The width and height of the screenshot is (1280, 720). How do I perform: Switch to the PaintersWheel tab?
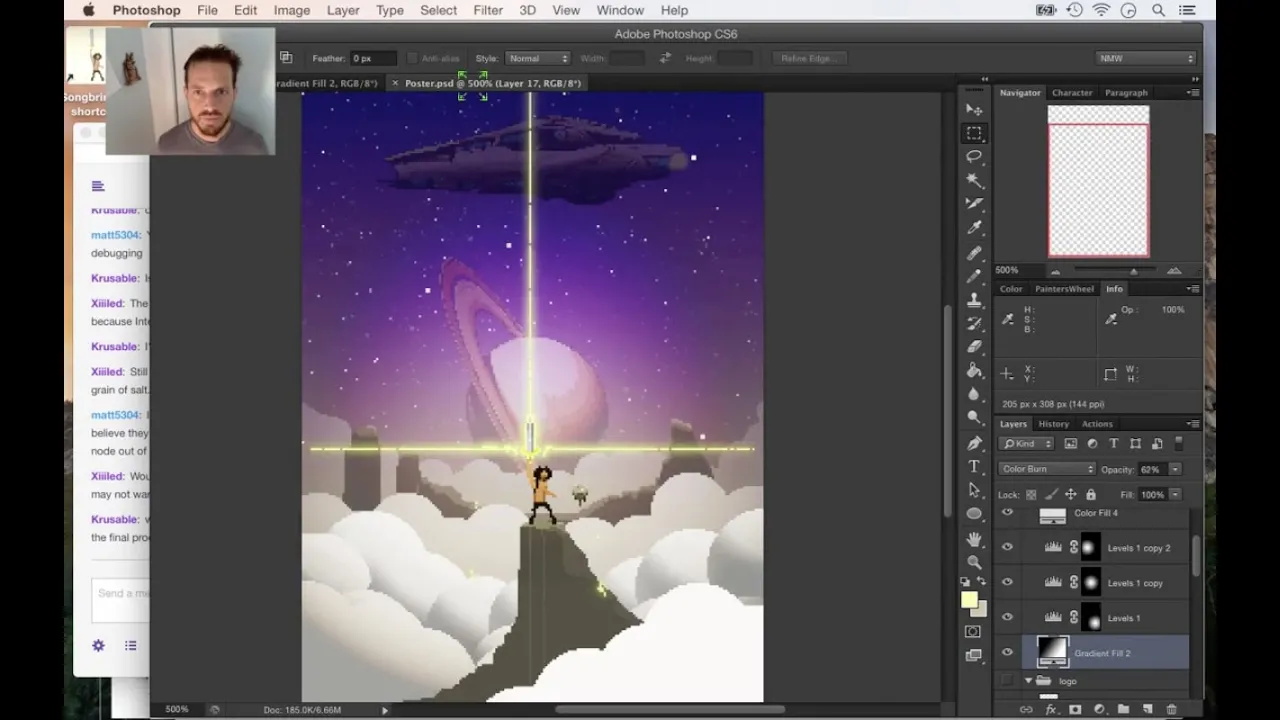[1064, 289]
